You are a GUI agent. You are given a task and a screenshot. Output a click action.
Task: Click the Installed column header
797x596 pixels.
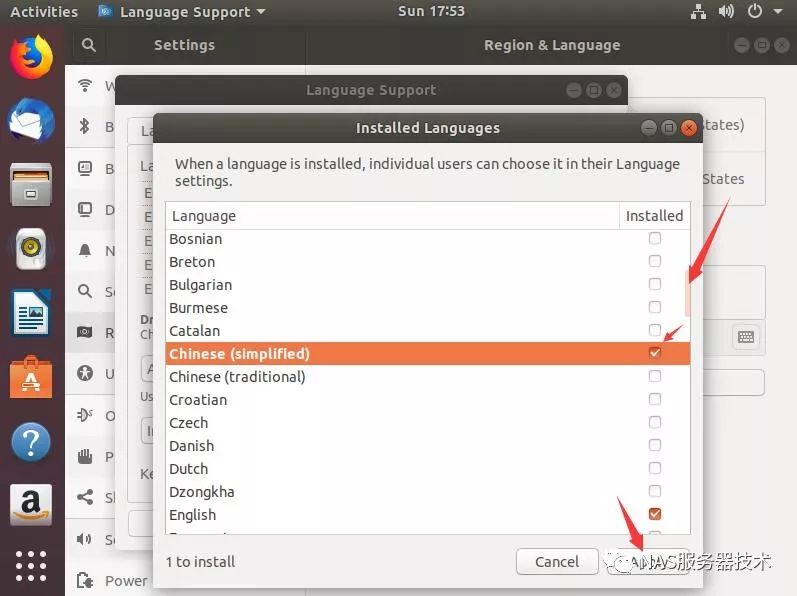point(655,216)
